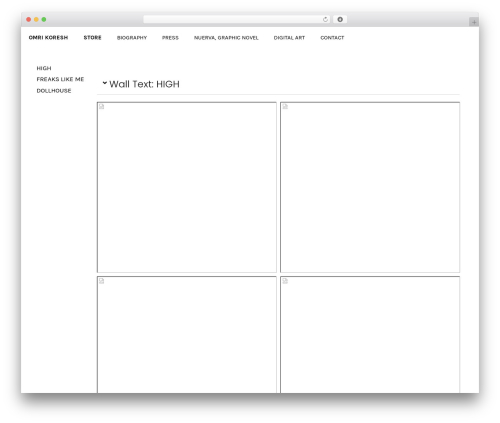This screenshot has width=500, height=423.
Task: Open the bottom-right gallery image
Action: click(x=370, y=335)
